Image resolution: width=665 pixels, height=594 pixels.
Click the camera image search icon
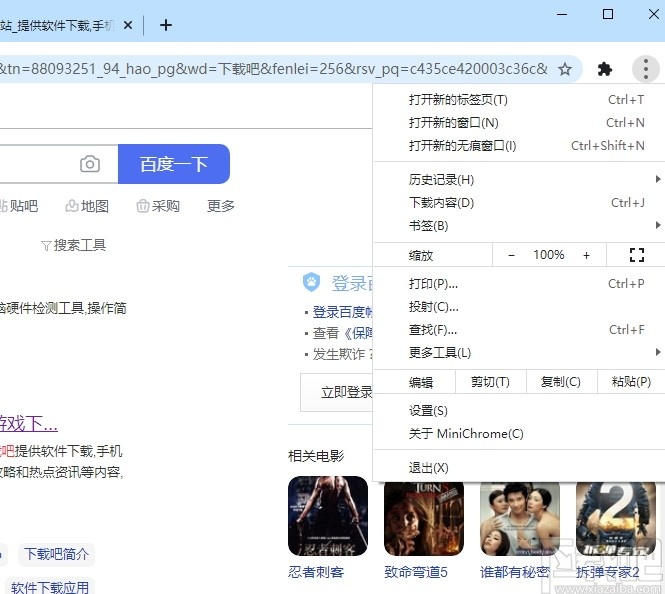[90, 164]
